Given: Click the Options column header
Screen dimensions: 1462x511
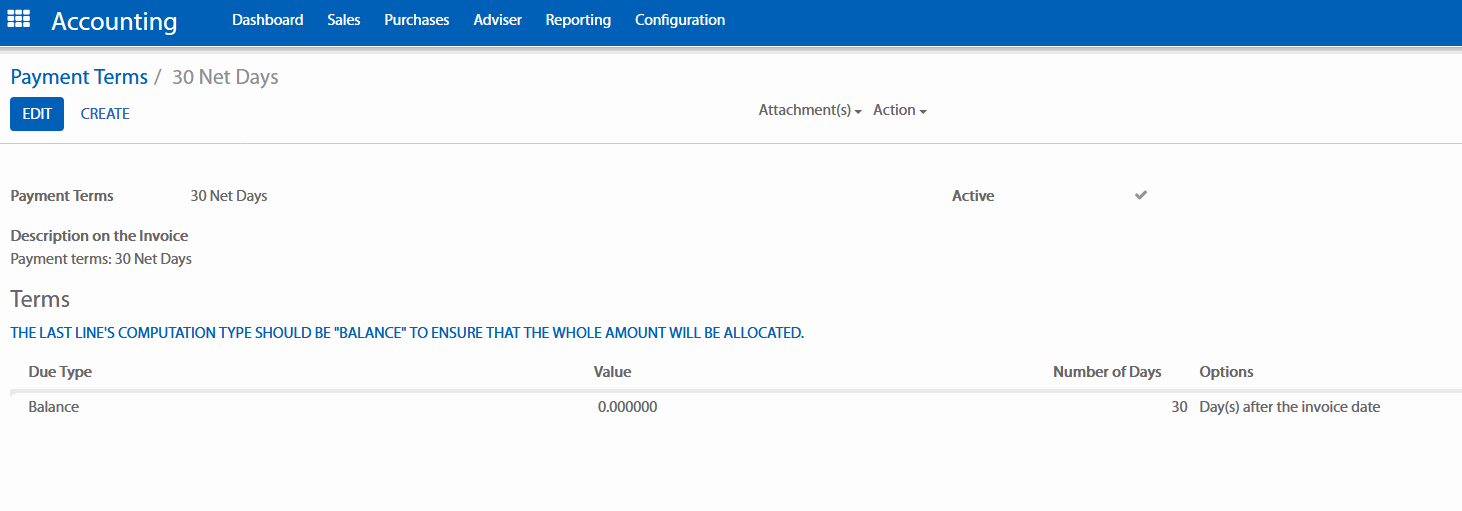Looking at the screenshot, I should (1226, 372).
